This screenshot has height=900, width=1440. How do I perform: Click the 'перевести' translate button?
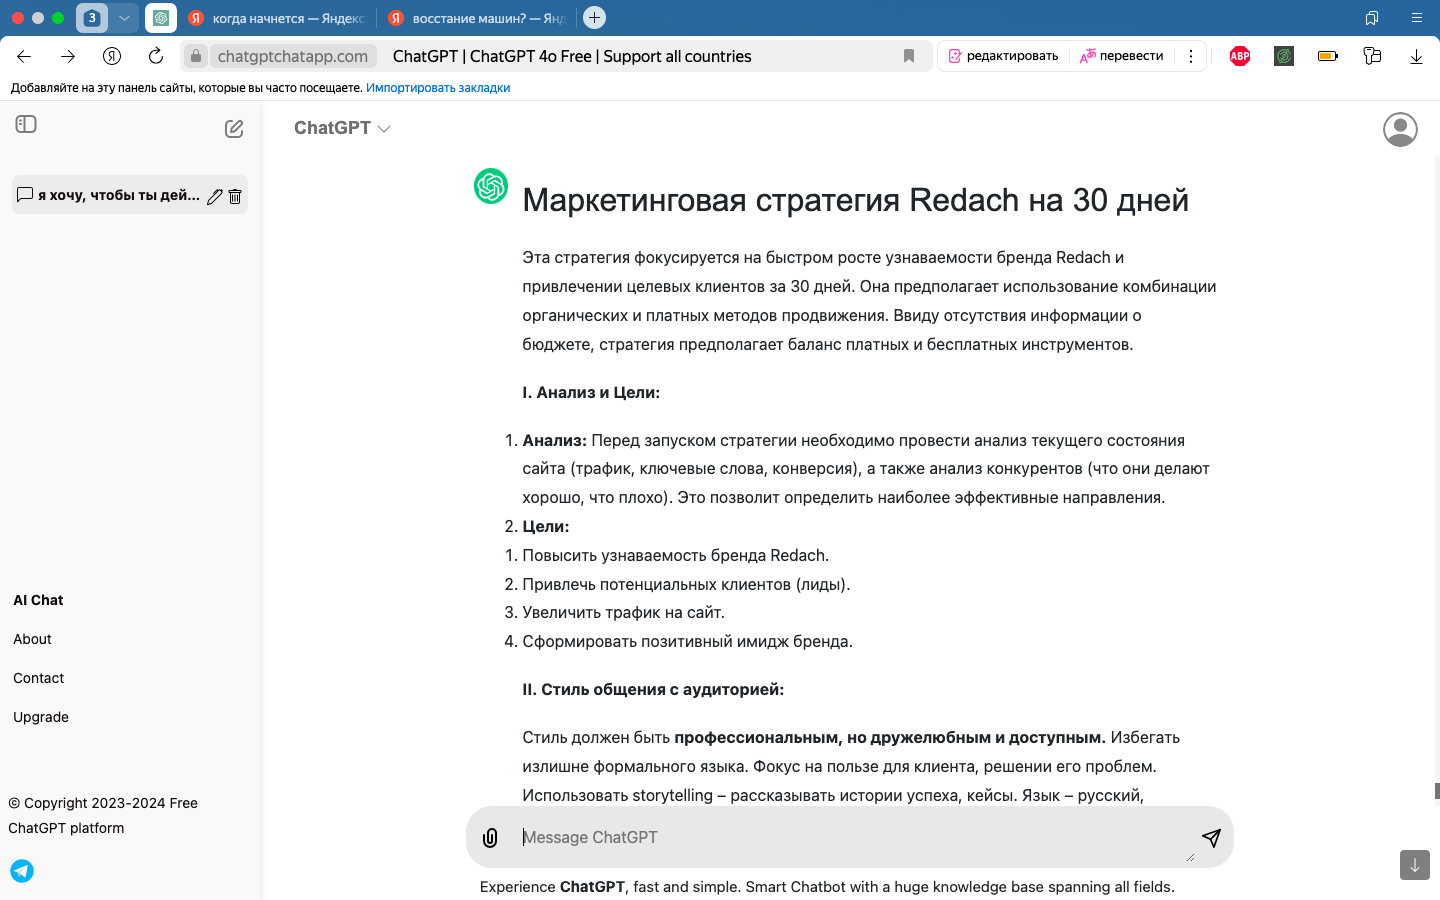(x=1121, y=56)
